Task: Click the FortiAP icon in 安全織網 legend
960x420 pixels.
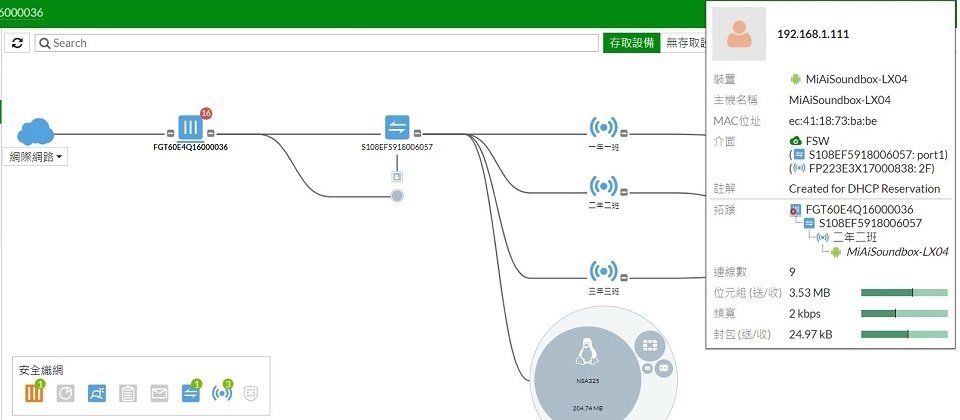Action: 222,393
